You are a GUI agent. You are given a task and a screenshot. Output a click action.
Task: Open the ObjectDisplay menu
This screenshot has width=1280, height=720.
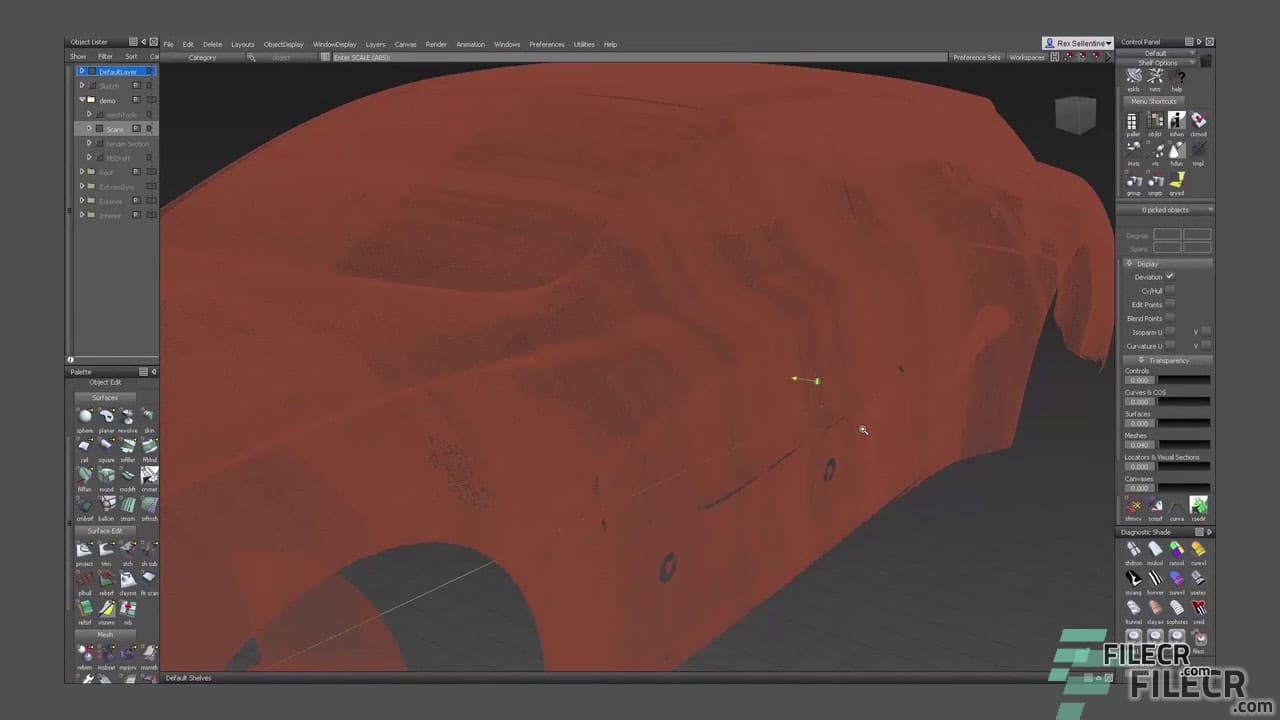[283, 44]
